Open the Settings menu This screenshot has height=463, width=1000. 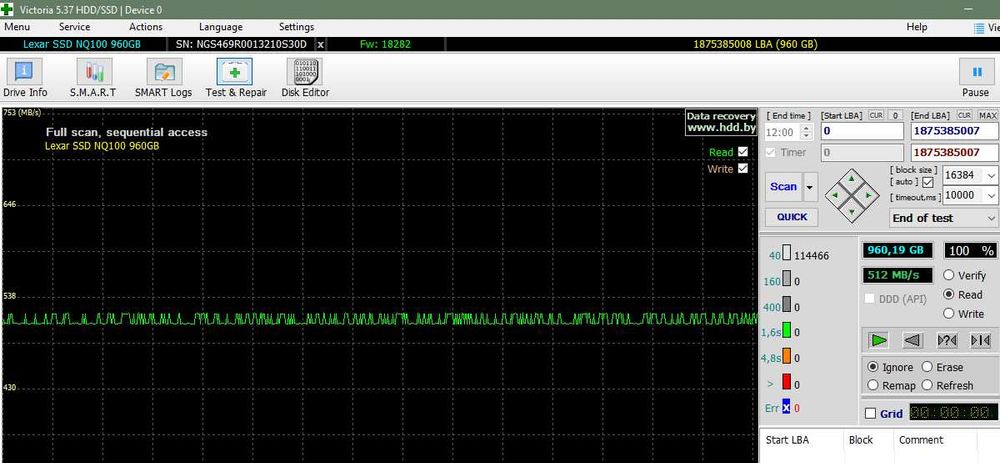[x=297, y=27]
